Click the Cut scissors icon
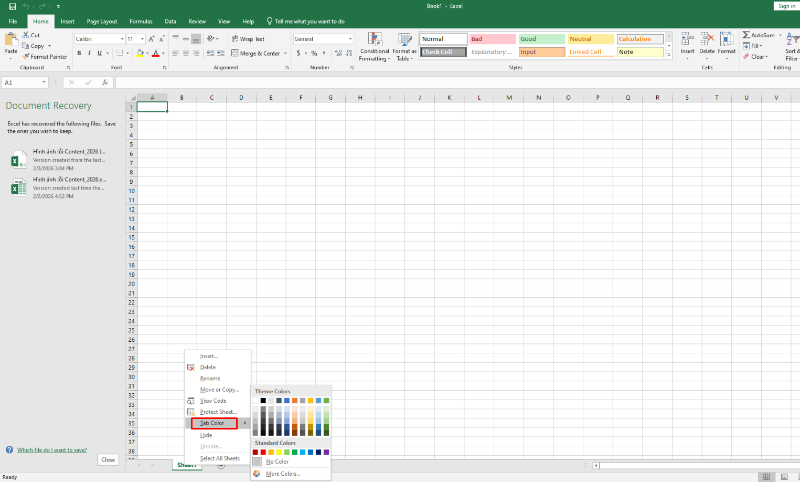The image size is (800, 482). 26,35
